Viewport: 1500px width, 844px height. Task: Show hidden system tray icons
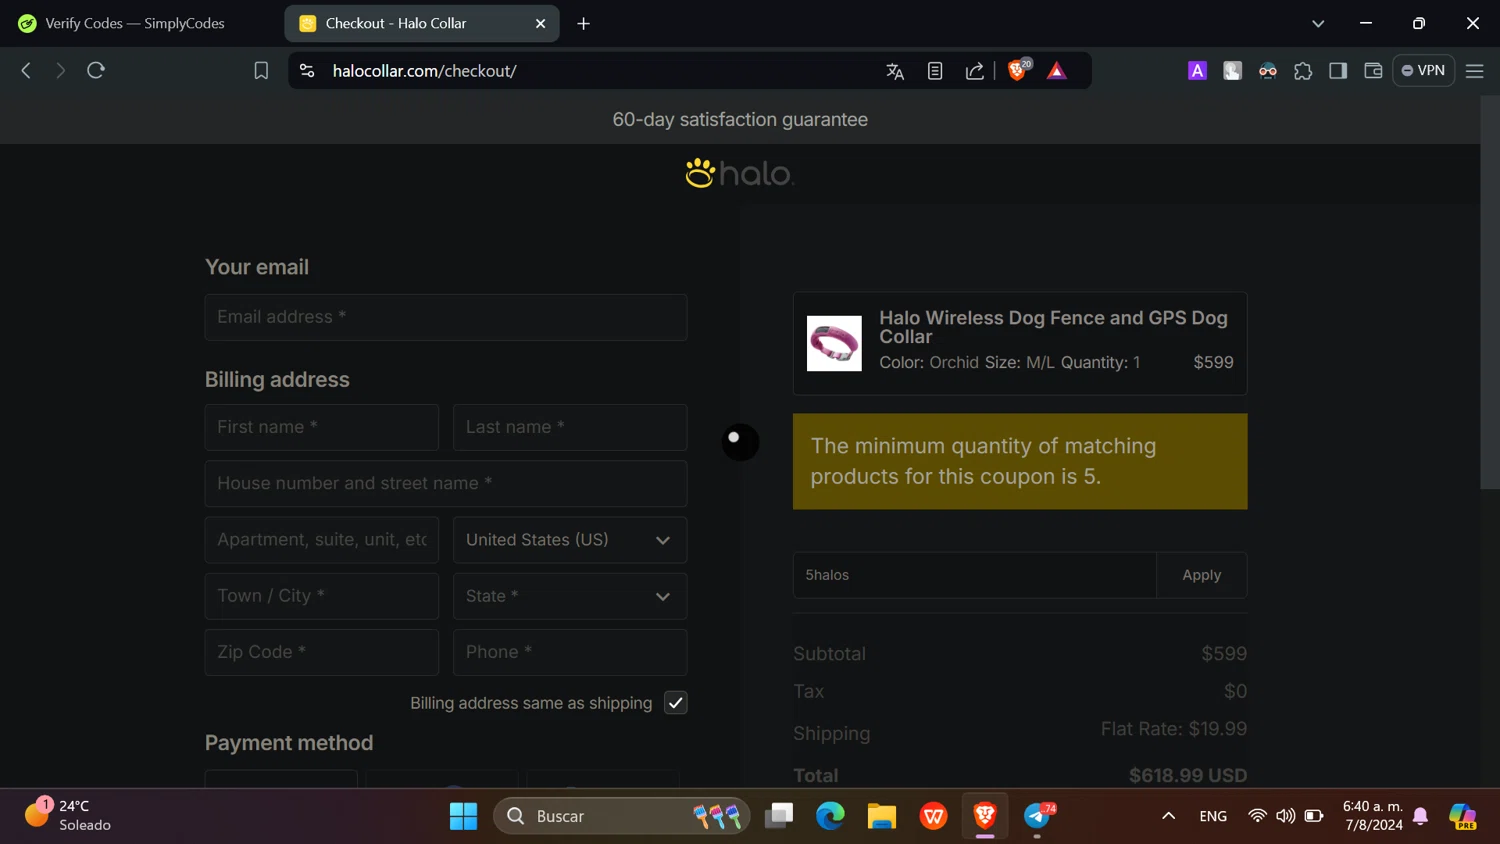[1168, 816]
